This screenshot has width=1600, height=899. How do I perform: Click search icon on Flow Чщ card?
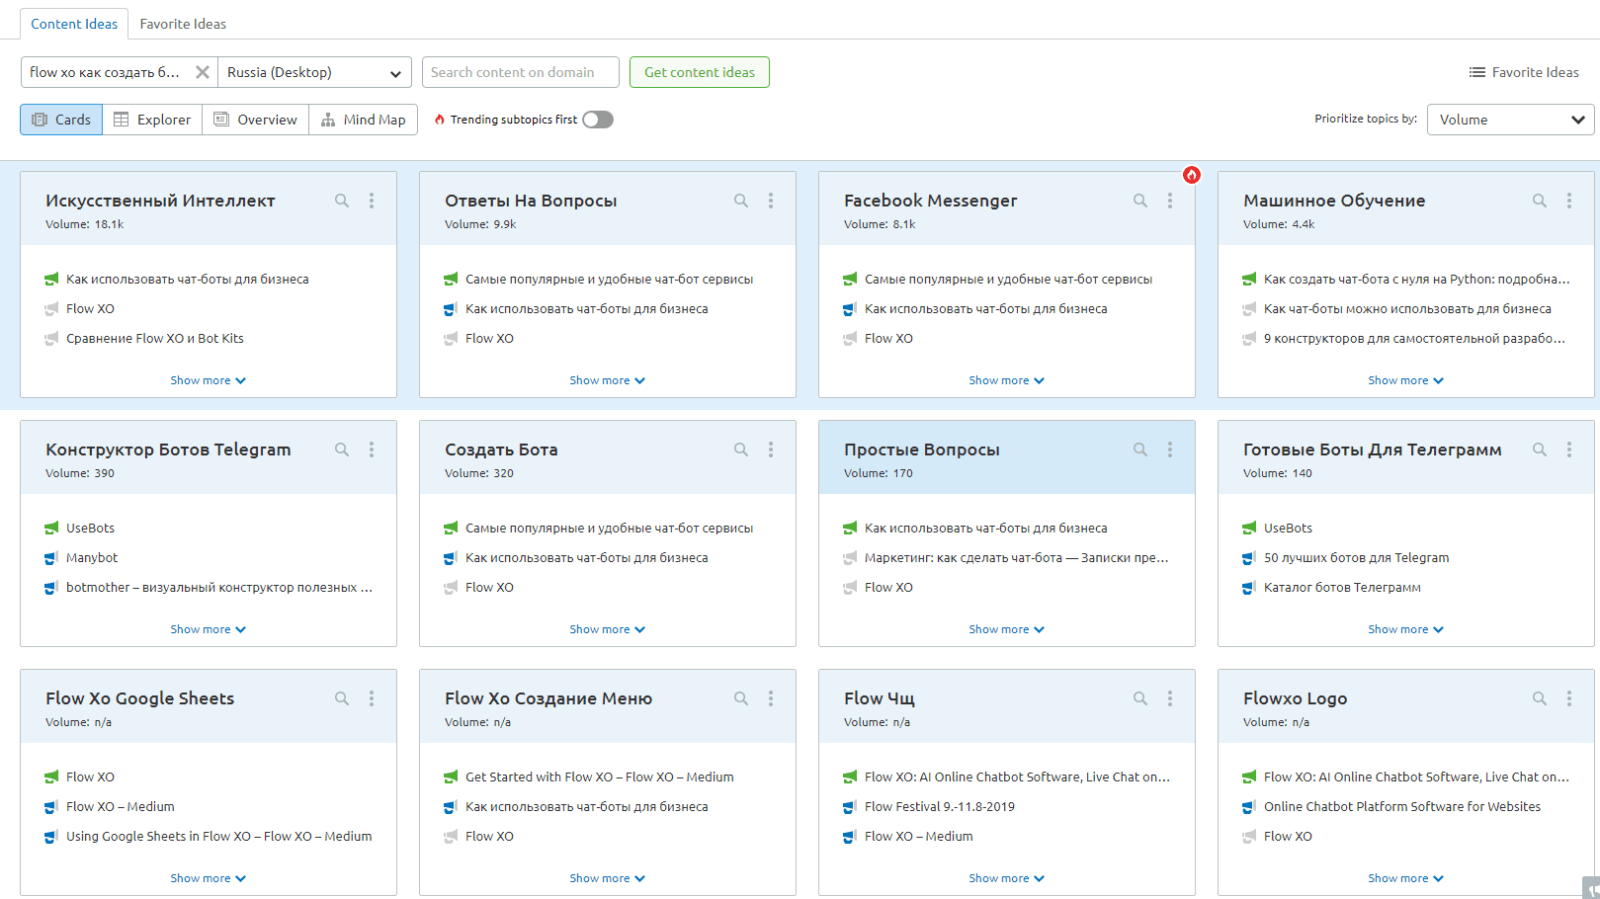pyautogui.click(x=1140, y=699)
